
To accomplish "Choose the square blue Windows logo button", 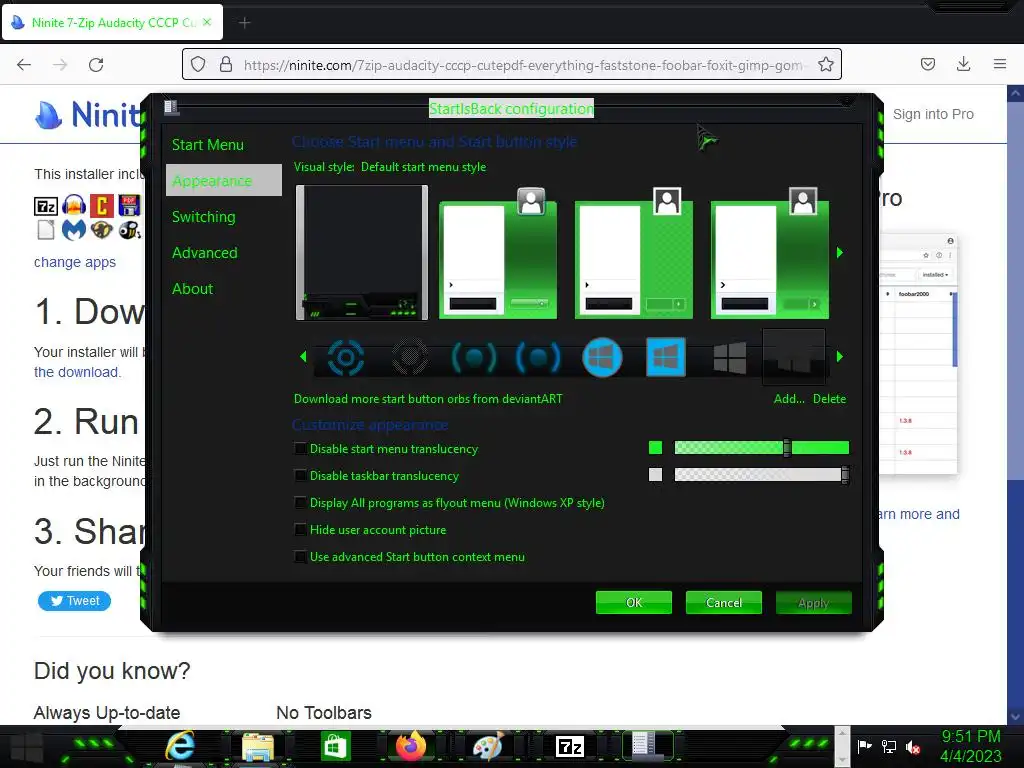I will pos(665,357).
